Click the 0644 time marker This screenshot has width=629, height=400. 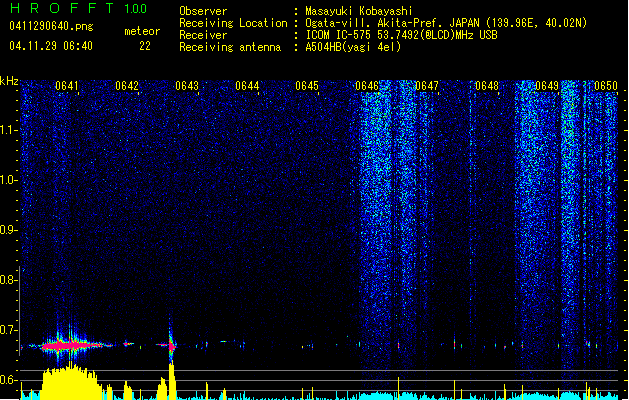point(247,86)
